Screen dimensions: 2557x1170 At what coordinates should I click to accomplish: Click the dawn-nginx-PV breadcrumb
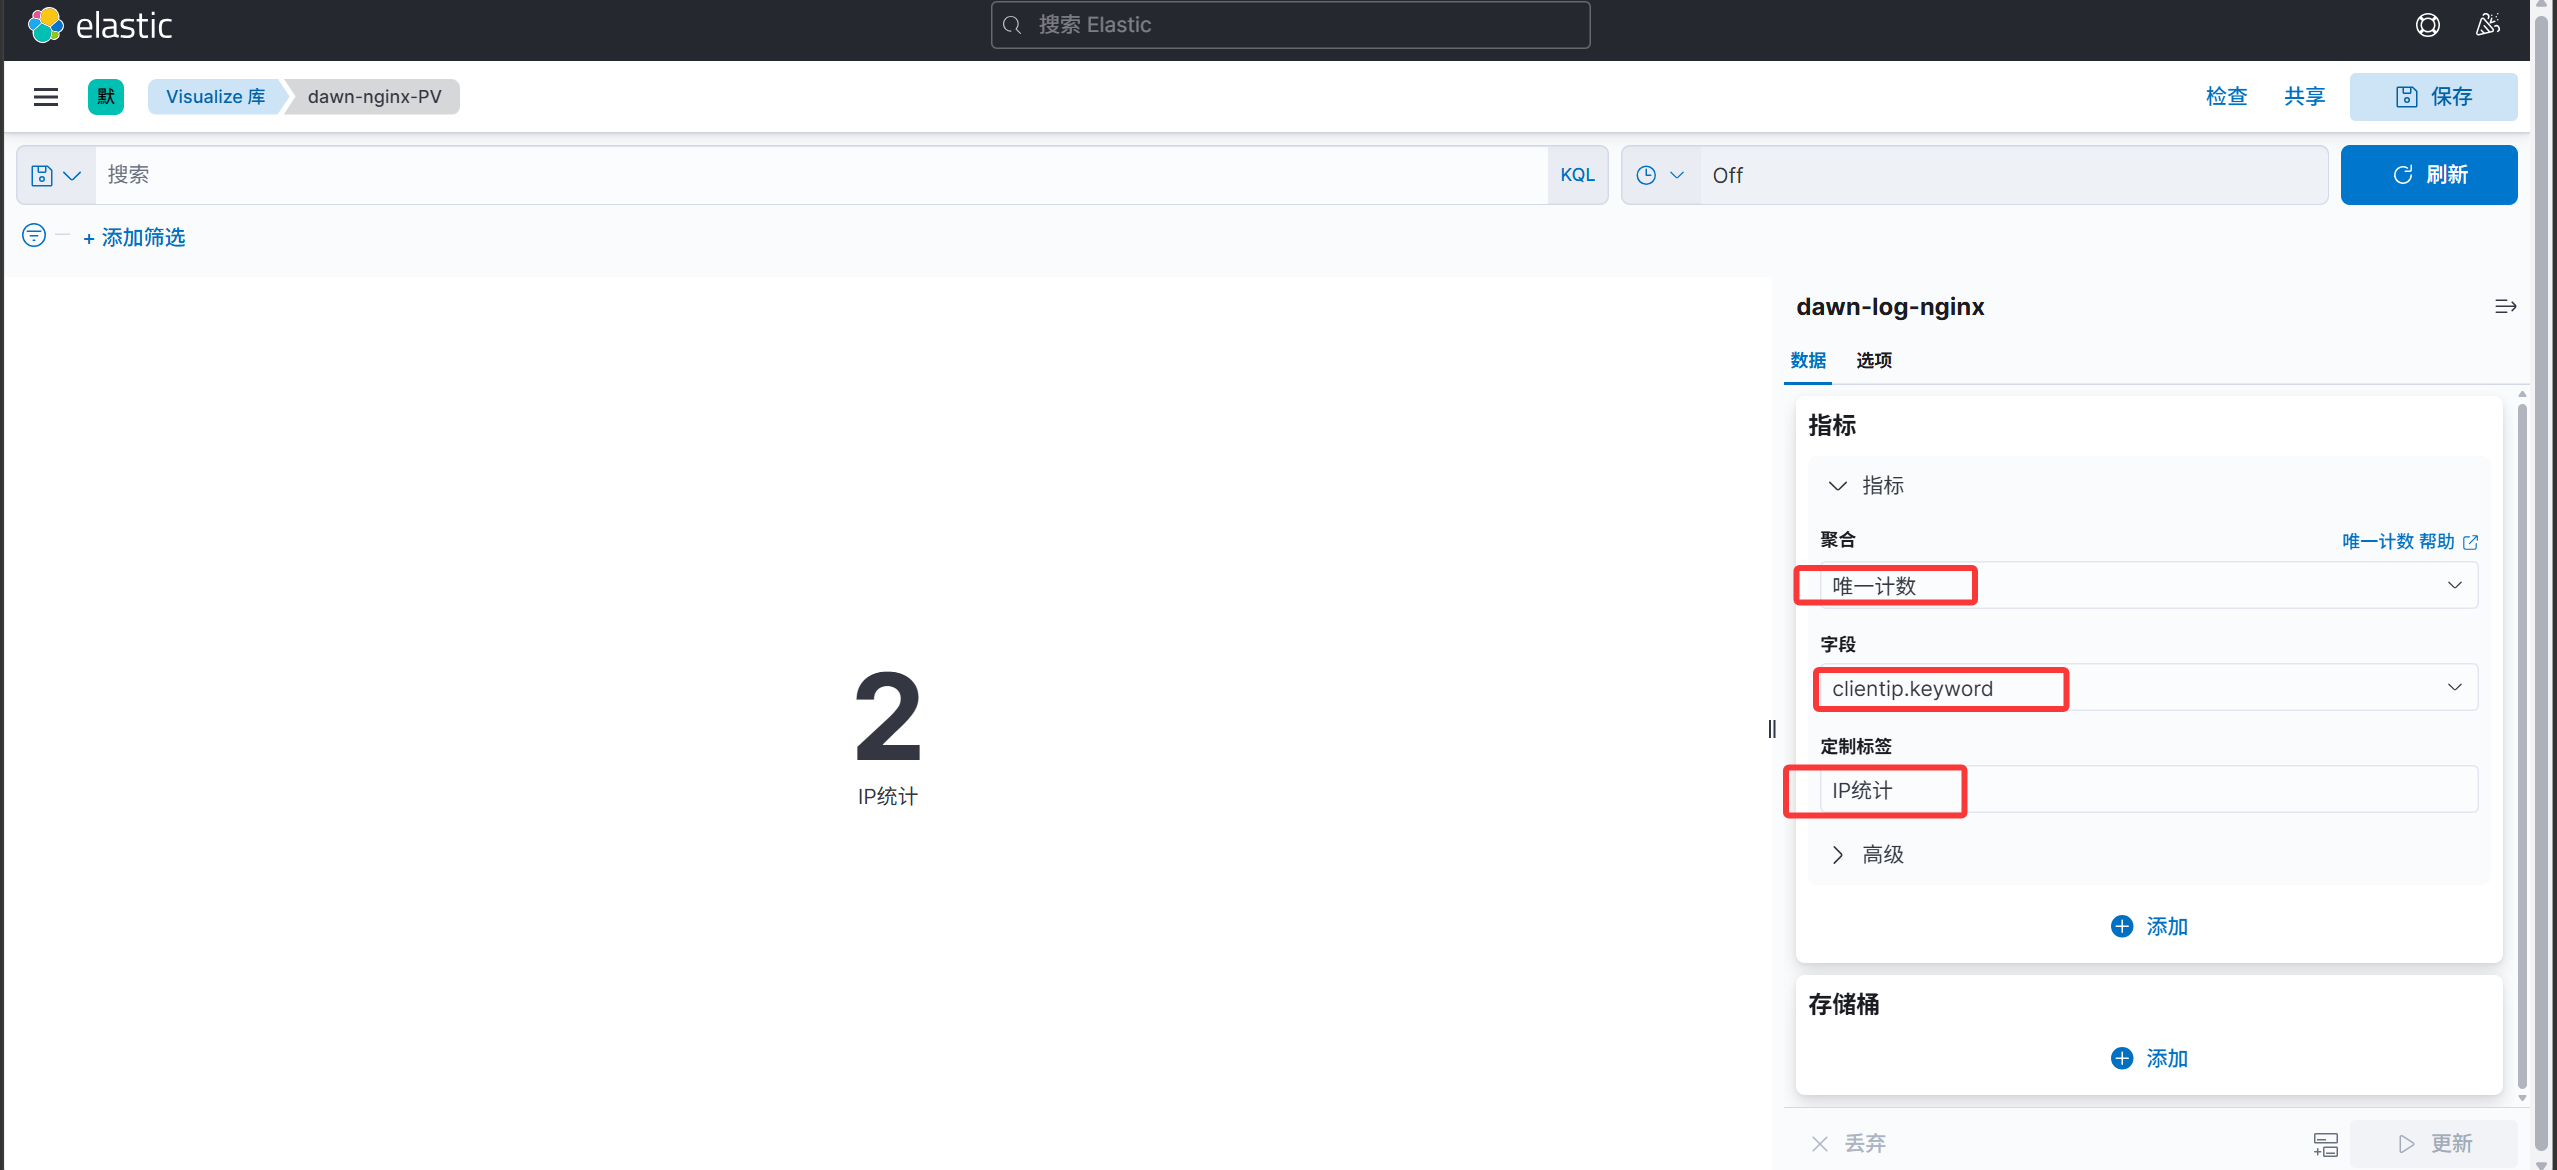(x=375, y=97)
